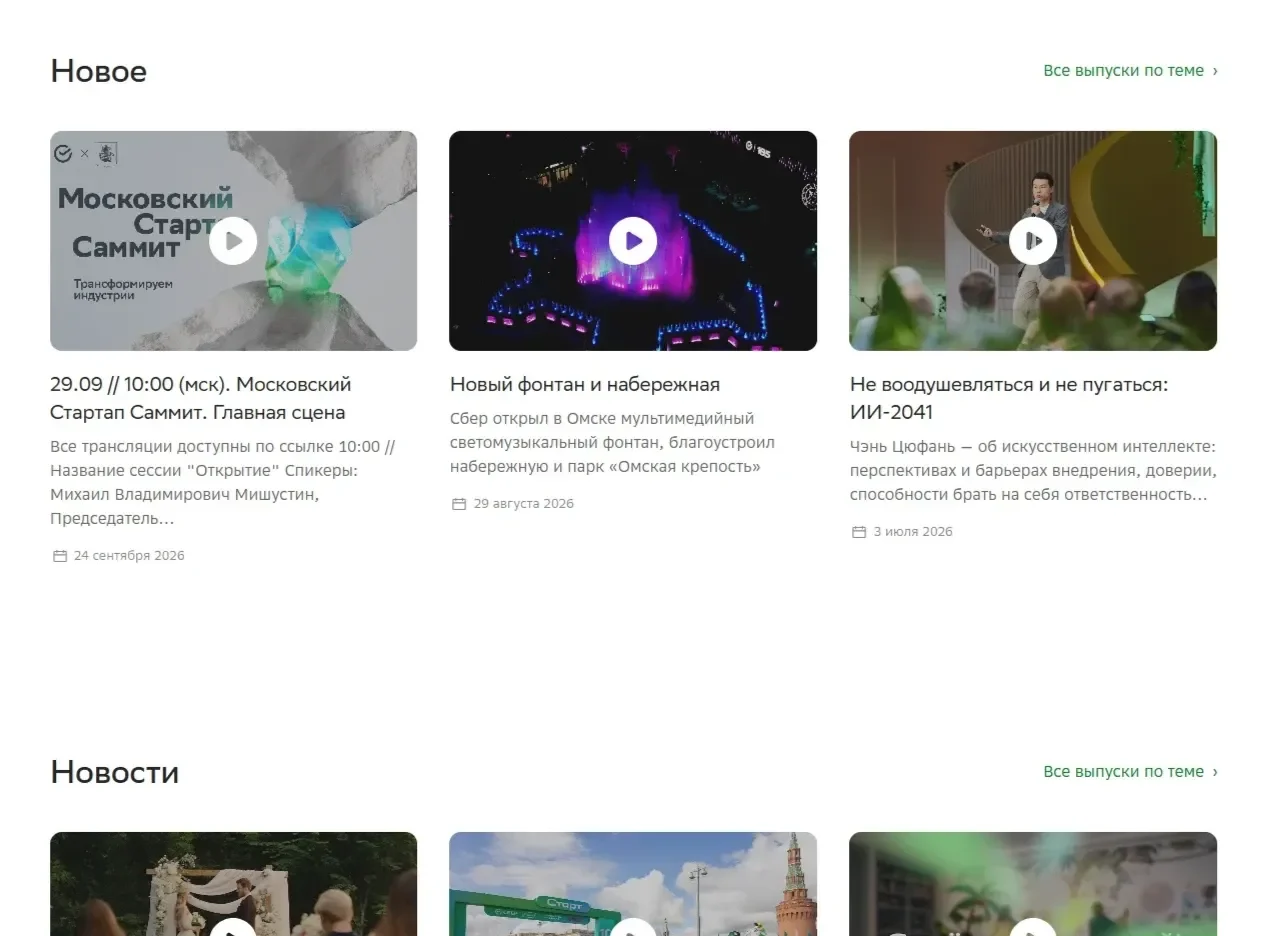Click the chevron arrow beside the Новости link
Screen dimensions: 1278x936
[x=1215, y=772]
